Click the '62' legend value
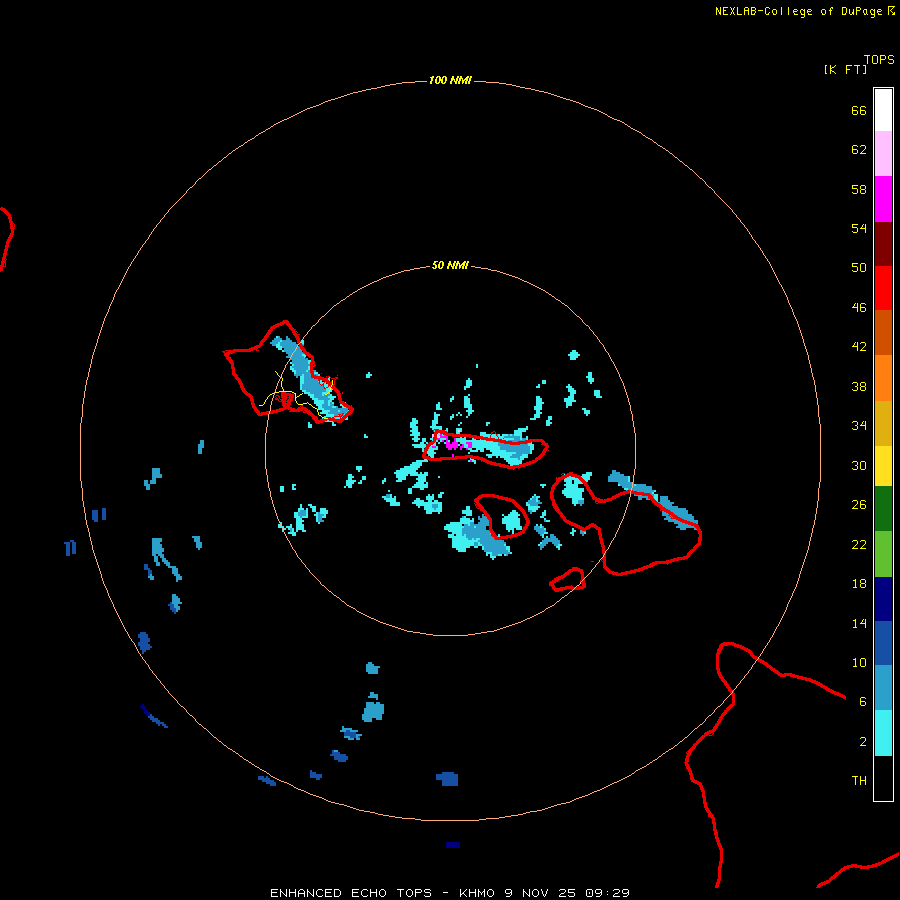This screenshot has width=900, height=900. coord(859,150)
